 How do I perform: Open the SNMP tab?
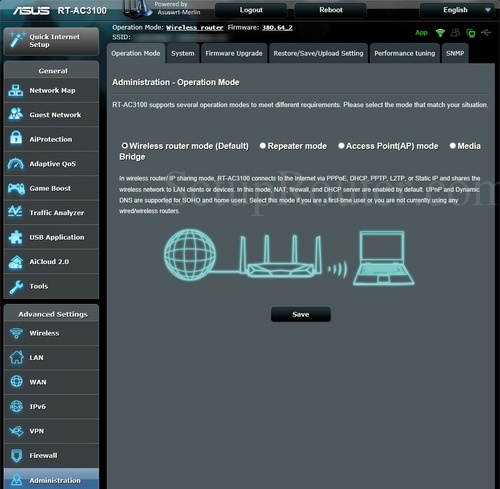pyautogui.click(x=455, y=53)
